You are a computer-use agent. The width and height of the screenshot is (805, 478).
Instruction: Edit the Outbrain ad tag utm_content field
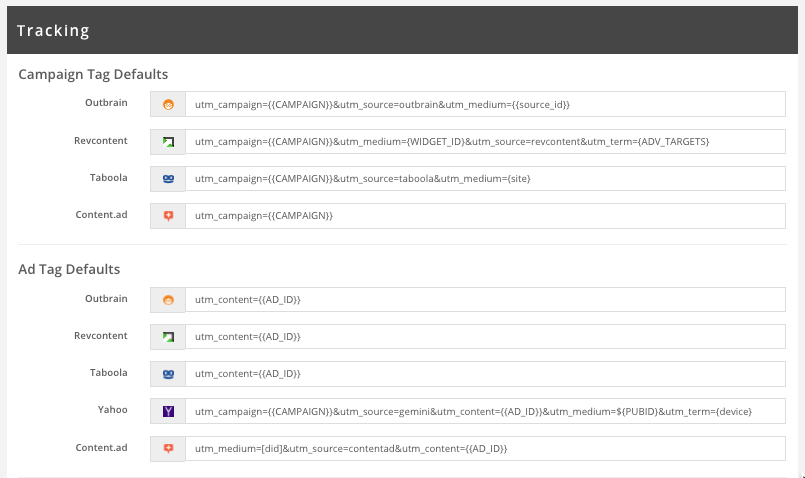[x=485, y=300]
